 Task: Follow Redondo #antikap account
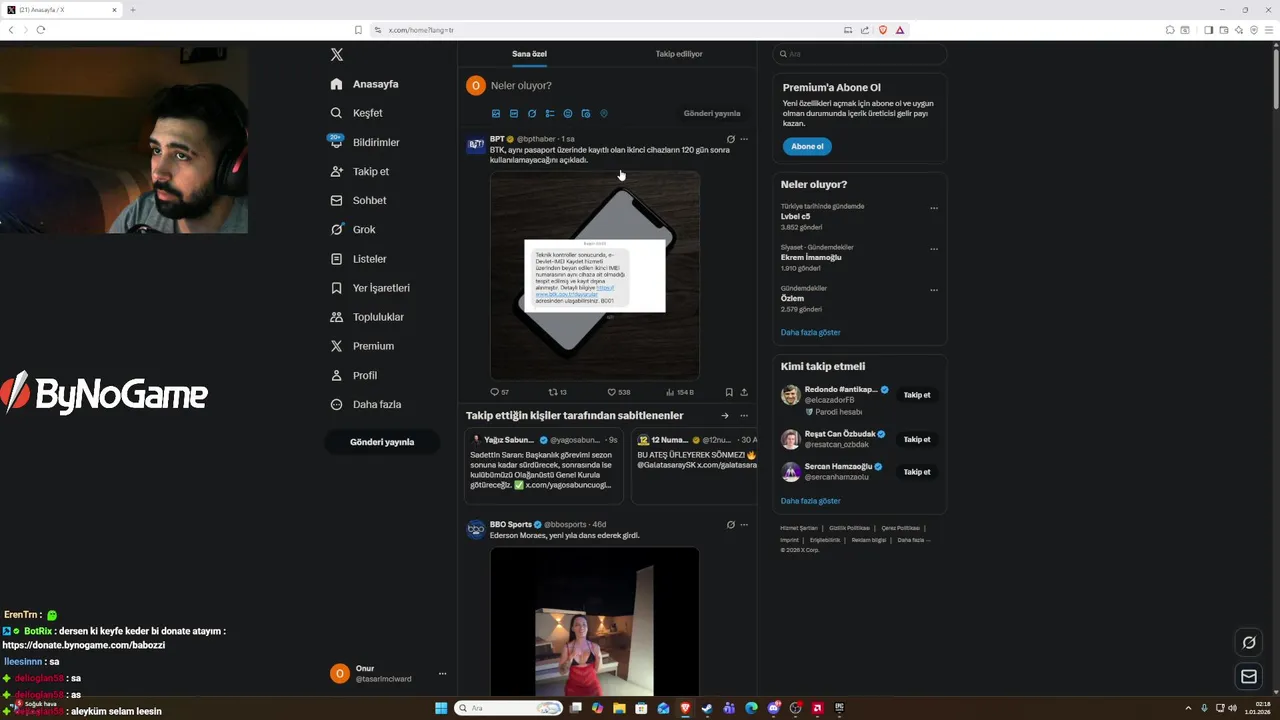[x=917, y=395]
